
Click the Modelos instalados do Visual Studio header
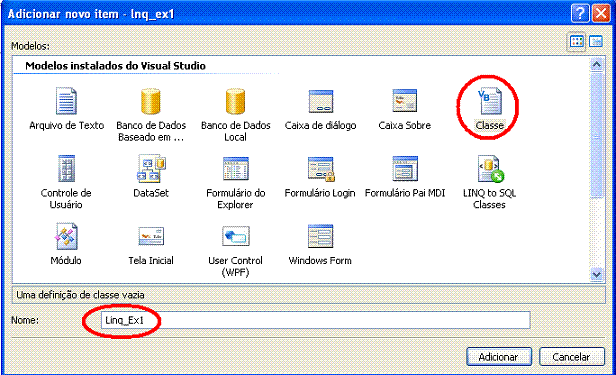point(115,66)
